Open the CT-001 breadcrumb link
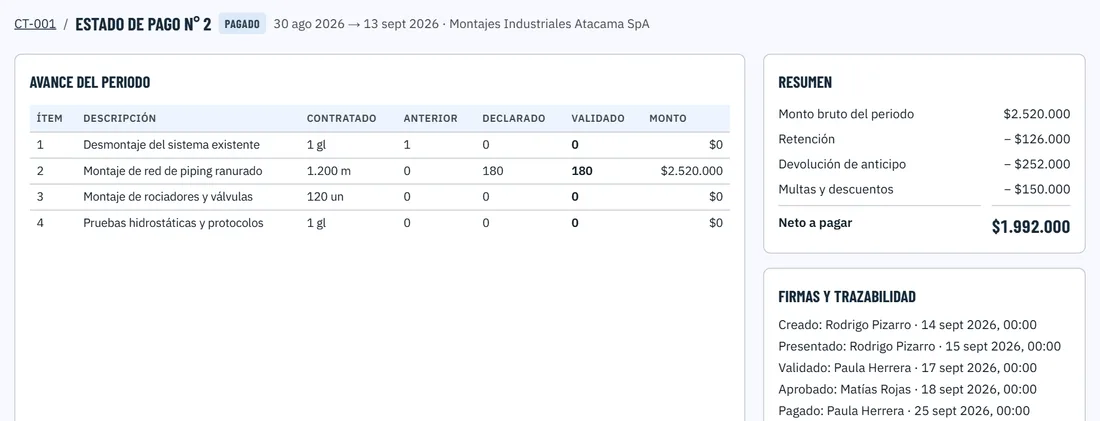The height and width of the screenshot is (421, 1100). [x=35, y=24]
